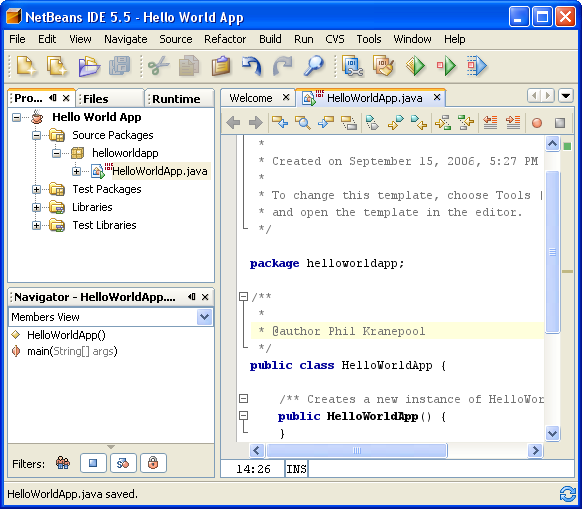Open the Members View dropdown
Screen dimensions: 582x509
[205, 317]
